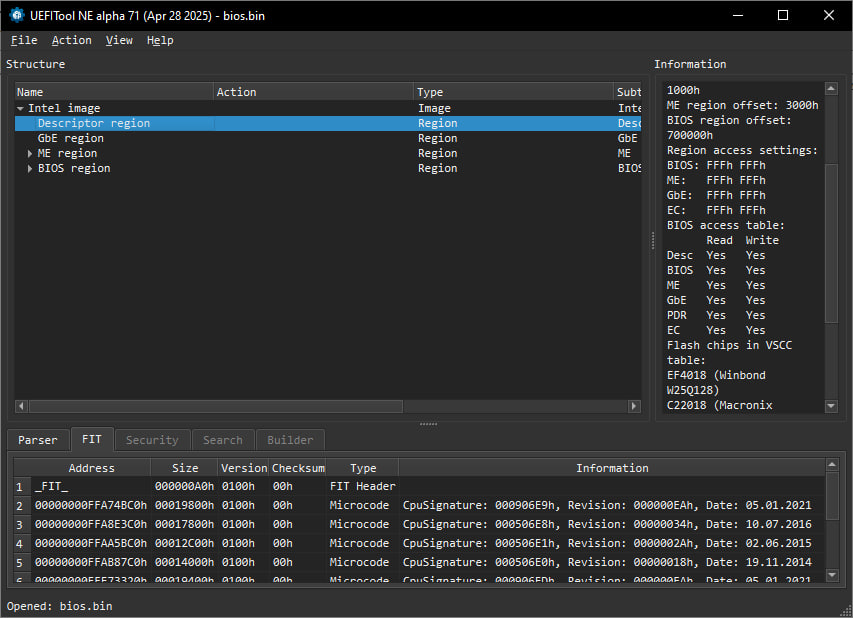The height and width of the screenshot is (618, 853).
Task: Click FIT table scroll-down arrow
Action: (832, 575)
